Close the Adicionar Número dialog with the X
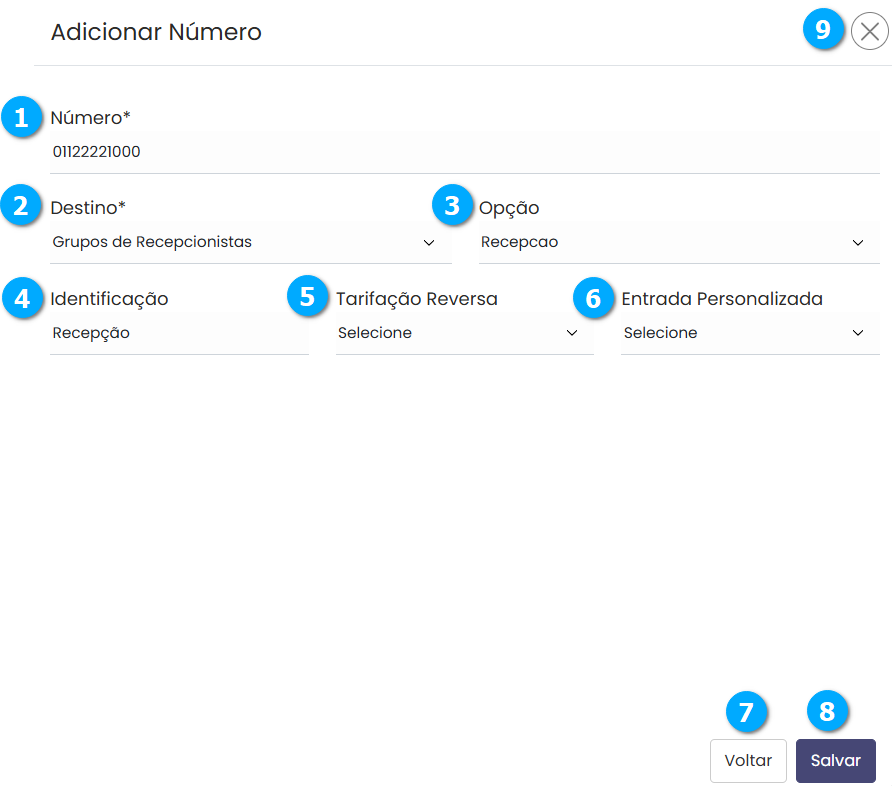Viewport: 892px width, 786px height. pos(869,32)
